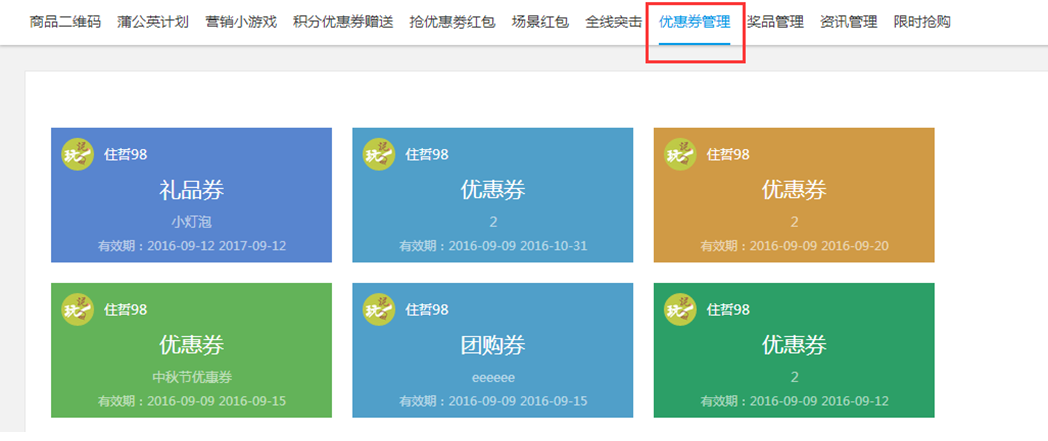The image size is (1048, 441).
Task: Select the 积分优惠券赠送 tab
Action: coord(343,22)
